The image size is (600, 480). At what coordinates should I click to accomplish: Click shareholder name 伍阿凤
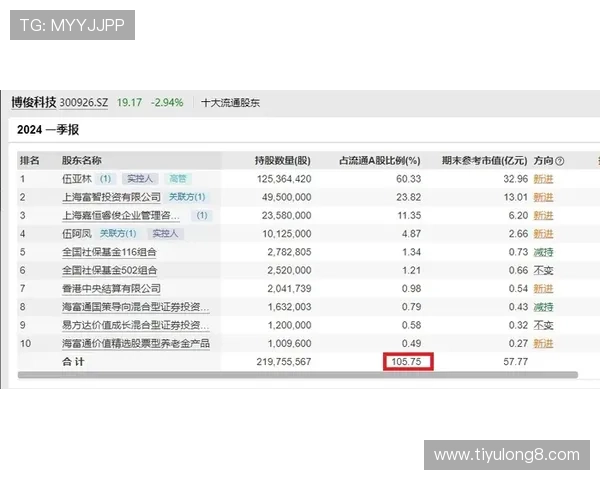tap(77, 233)
